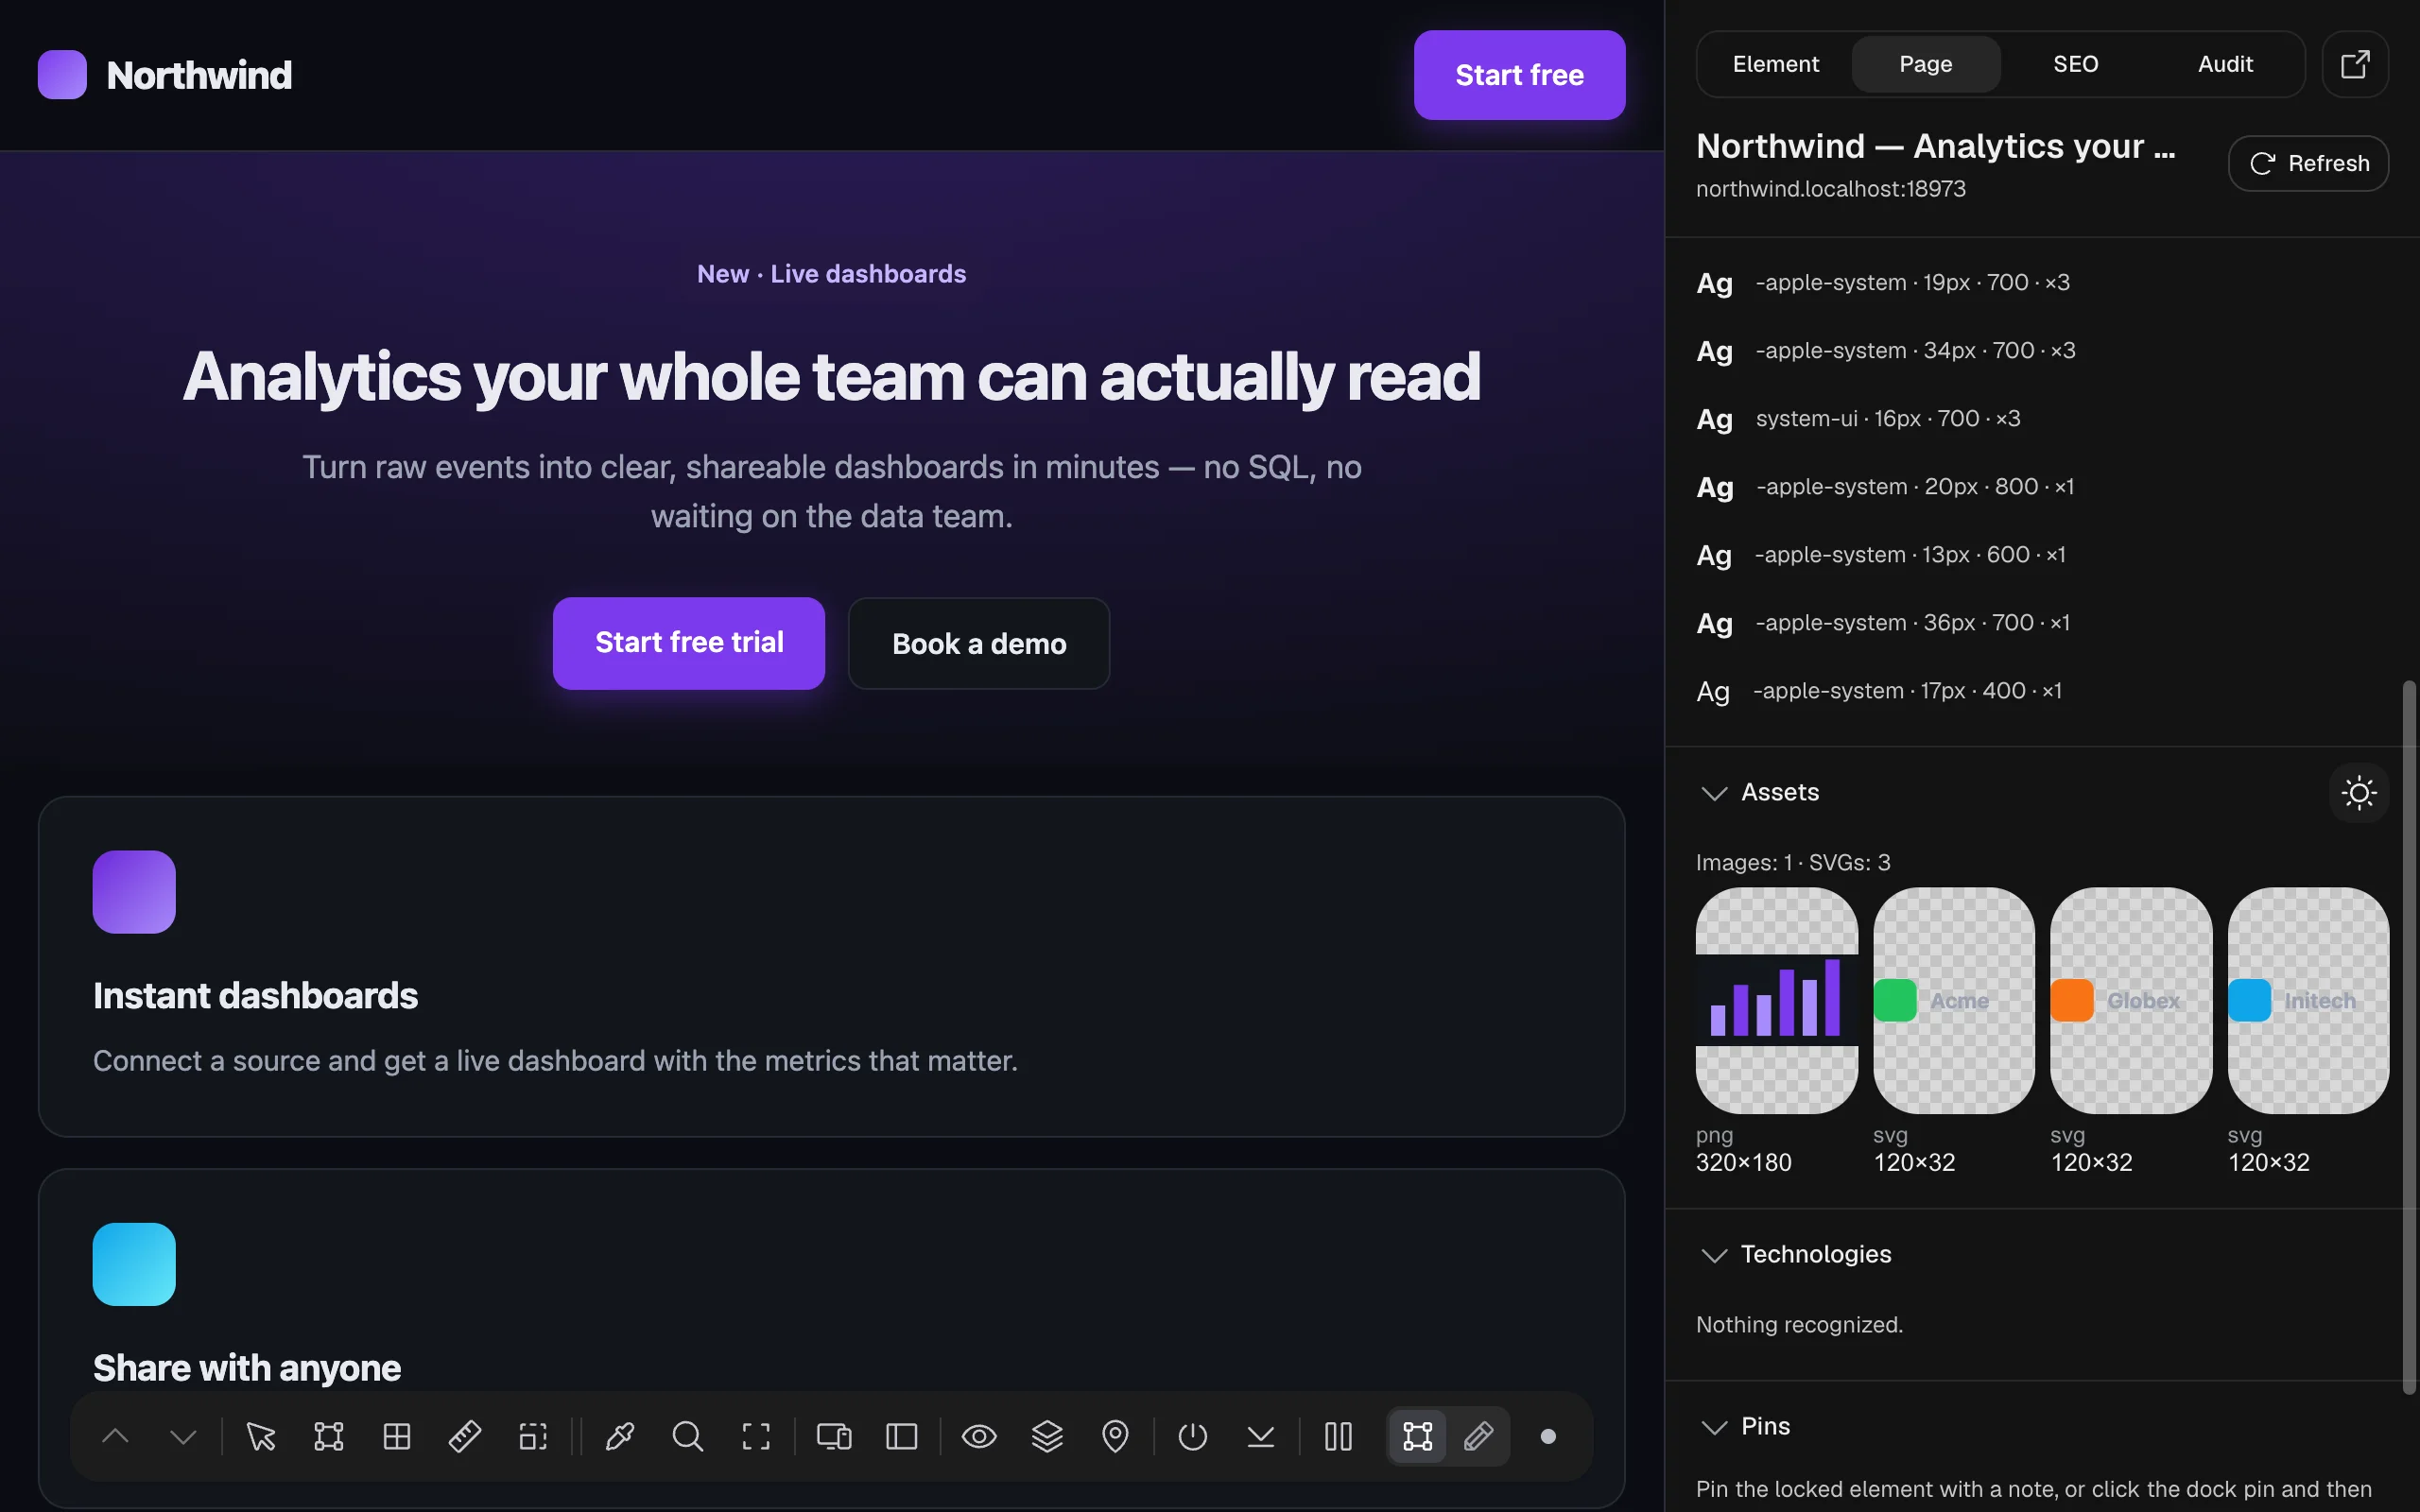Click the Start free button in header
Image resolution: width=2420 pixels, height=1512 pixels.
1519,75
